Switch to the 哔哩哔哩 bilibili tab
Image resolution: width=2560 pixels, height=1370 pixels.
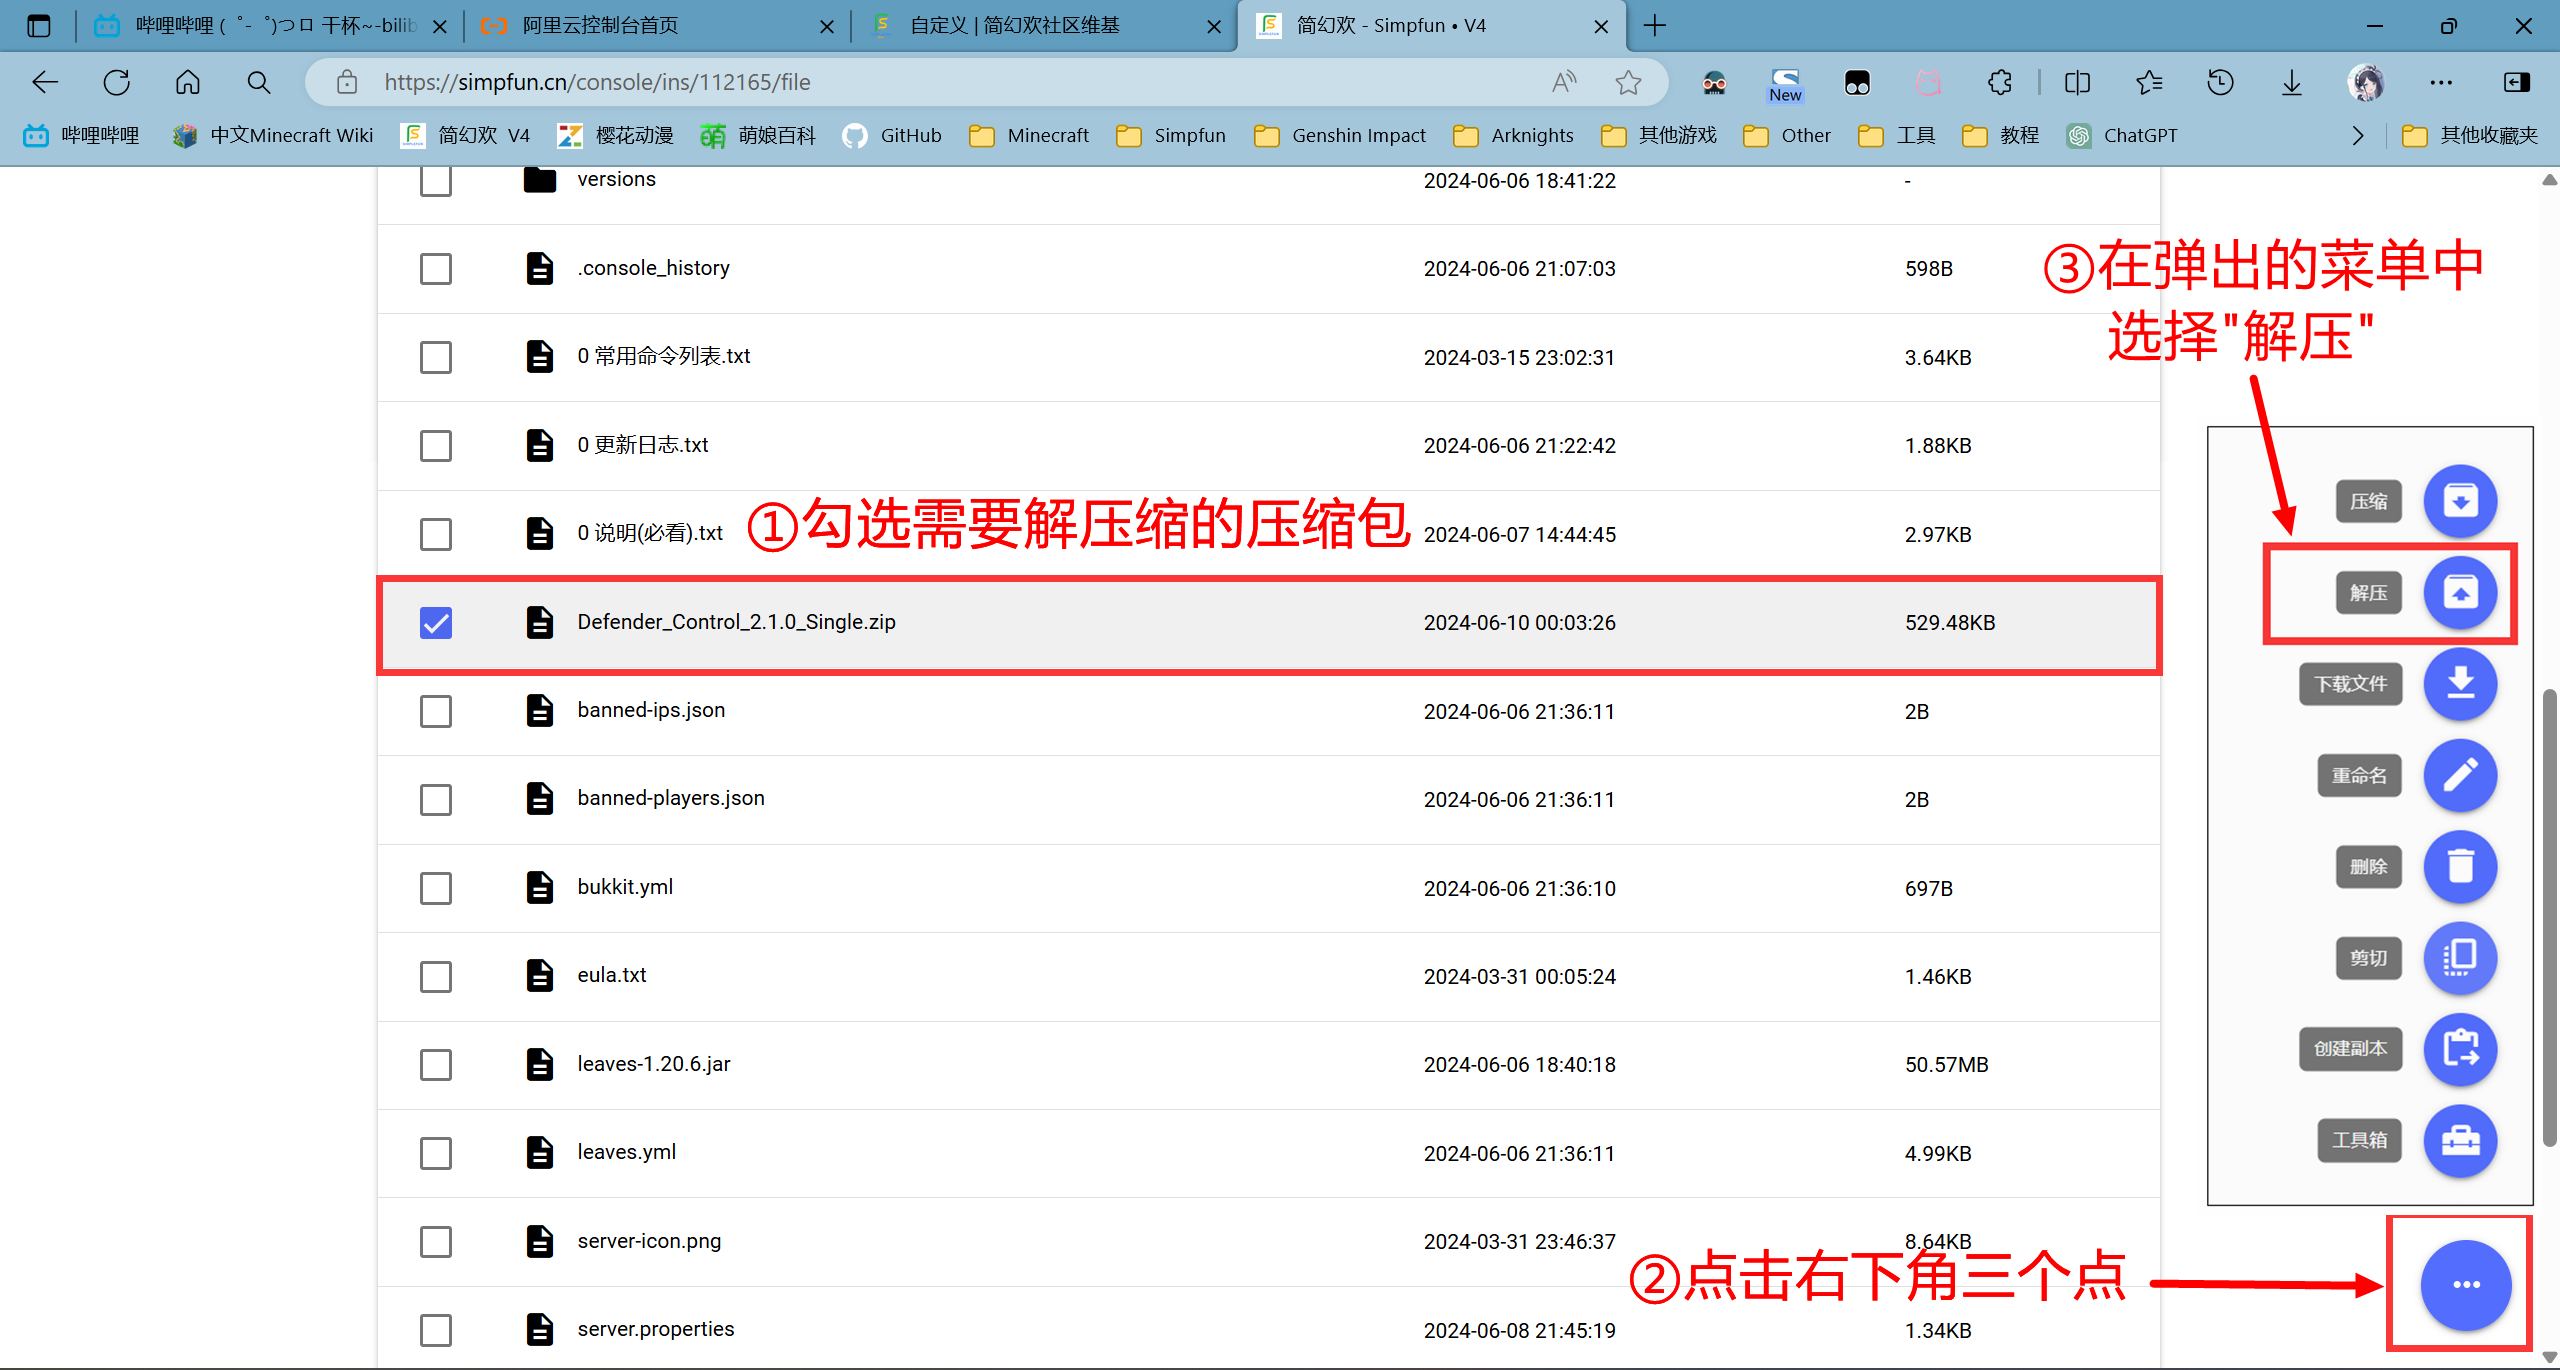[270, 26]
